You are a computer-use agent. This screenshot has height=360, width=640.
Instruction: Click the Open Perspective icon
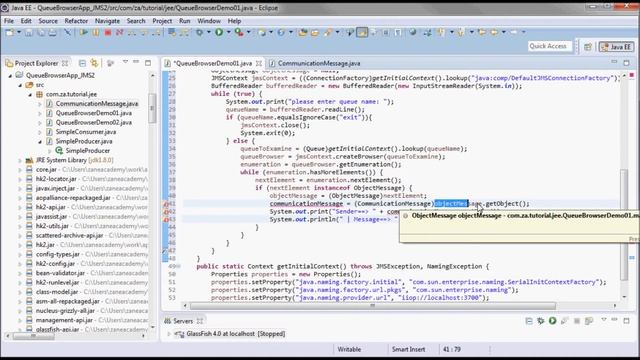588,47
